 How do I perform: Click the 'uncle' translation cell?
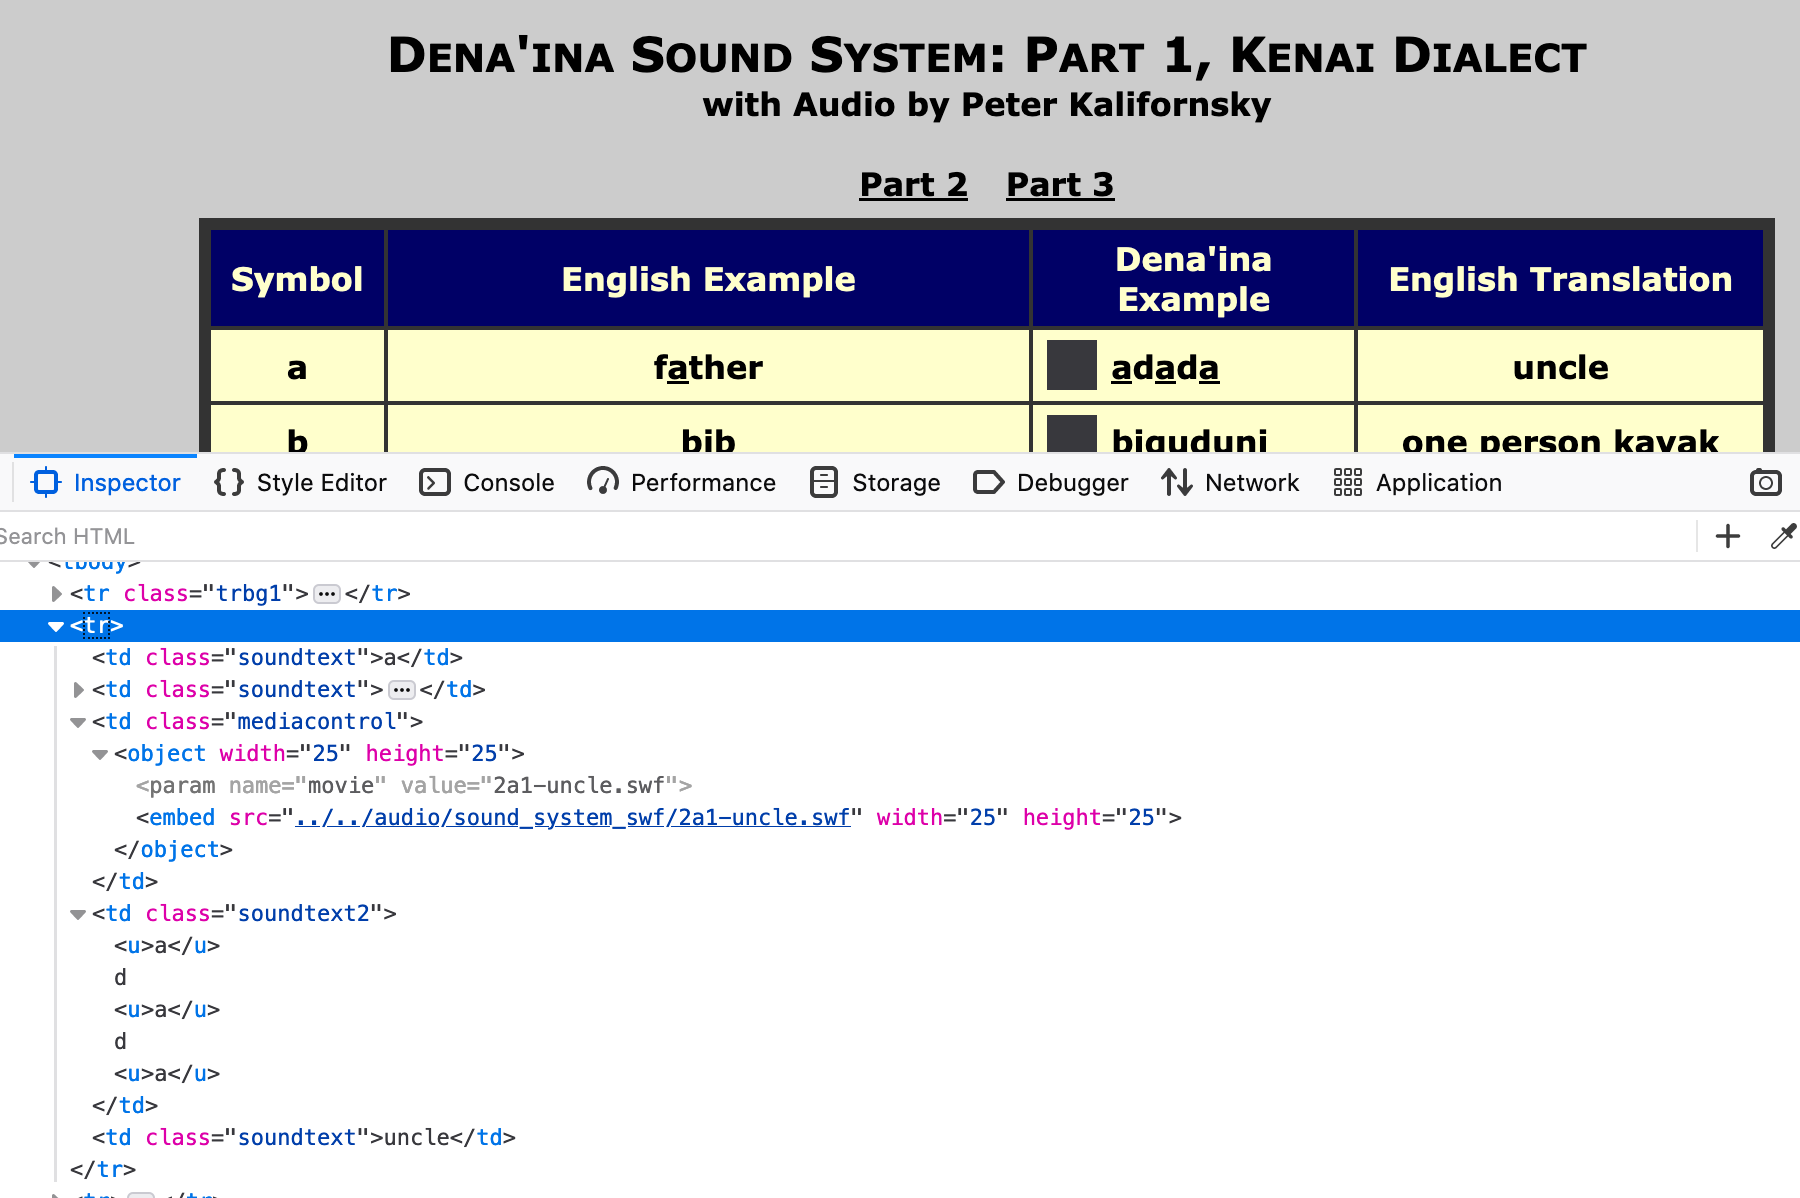pyautogui.click(x=1560, y=367)
